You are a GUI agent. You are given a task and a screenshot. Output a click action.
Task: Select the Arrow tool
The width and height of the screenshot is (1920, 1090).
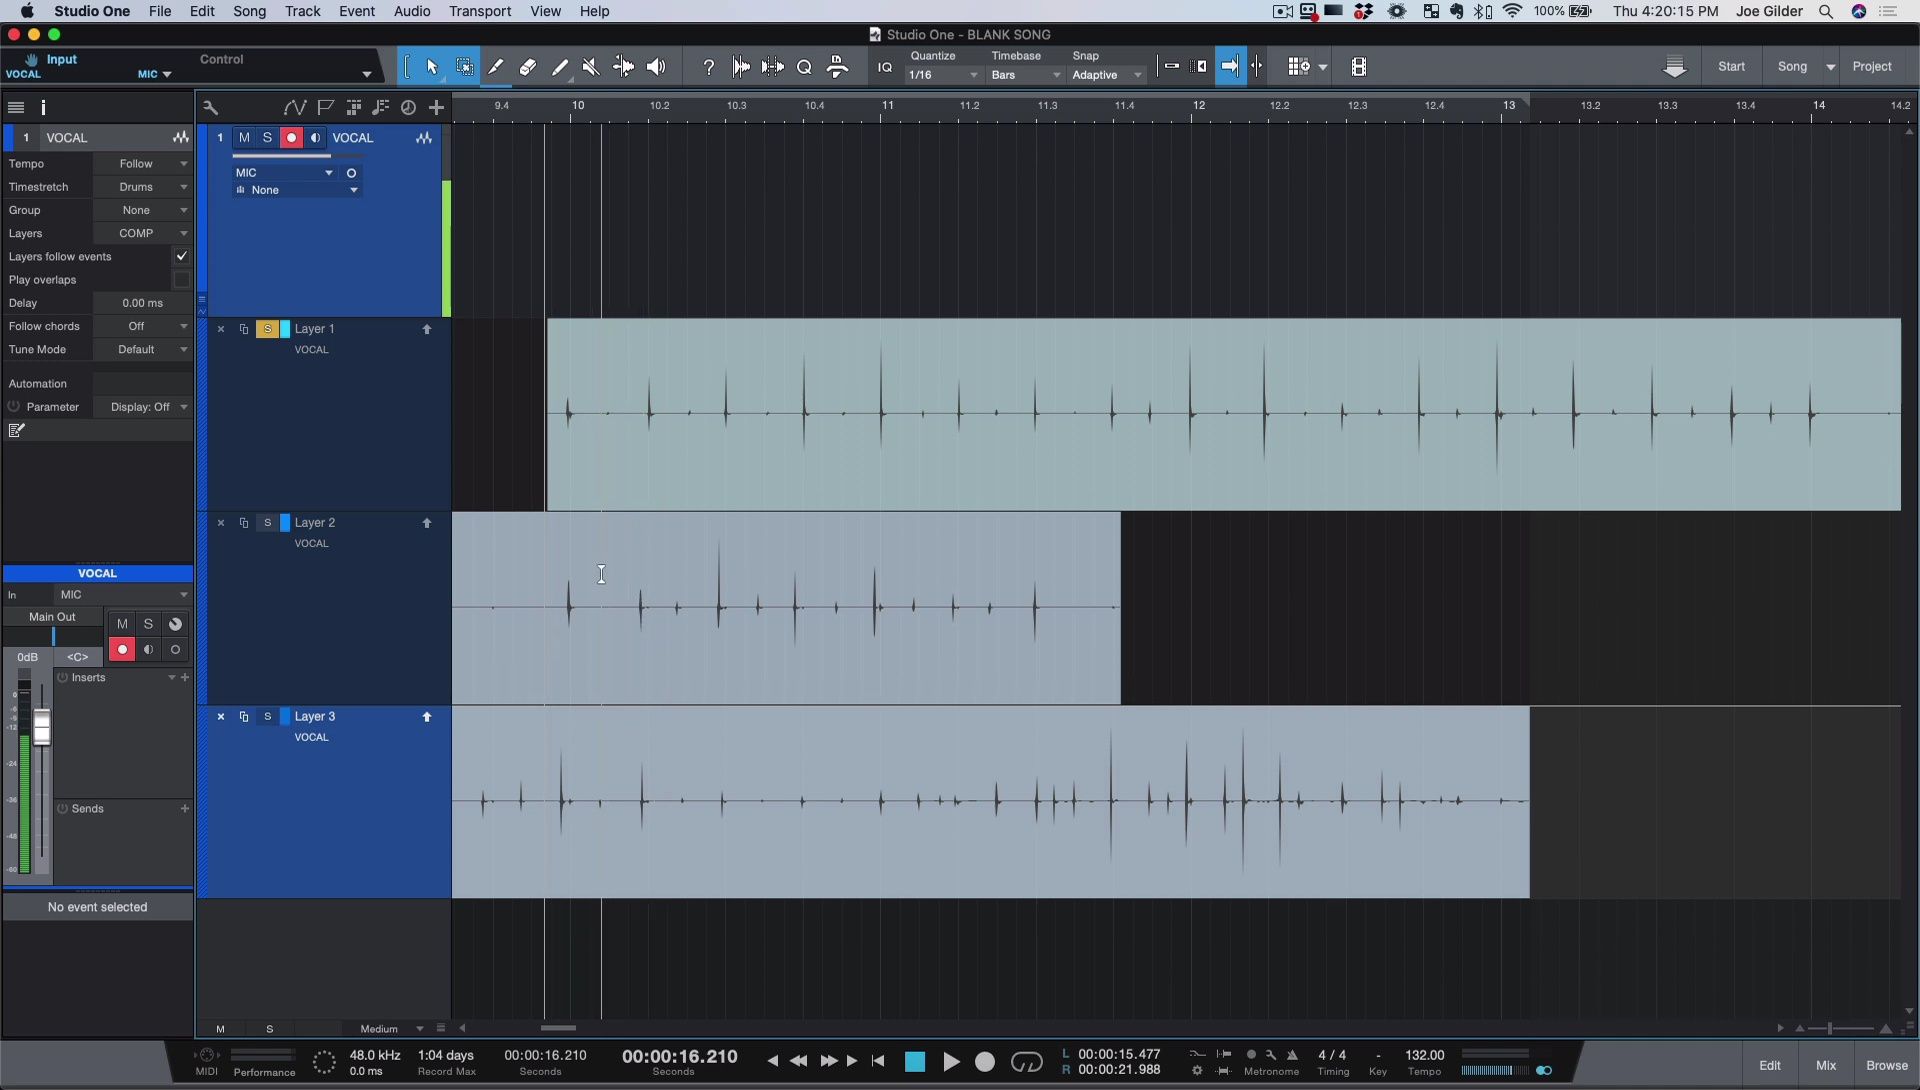[432, 67]
